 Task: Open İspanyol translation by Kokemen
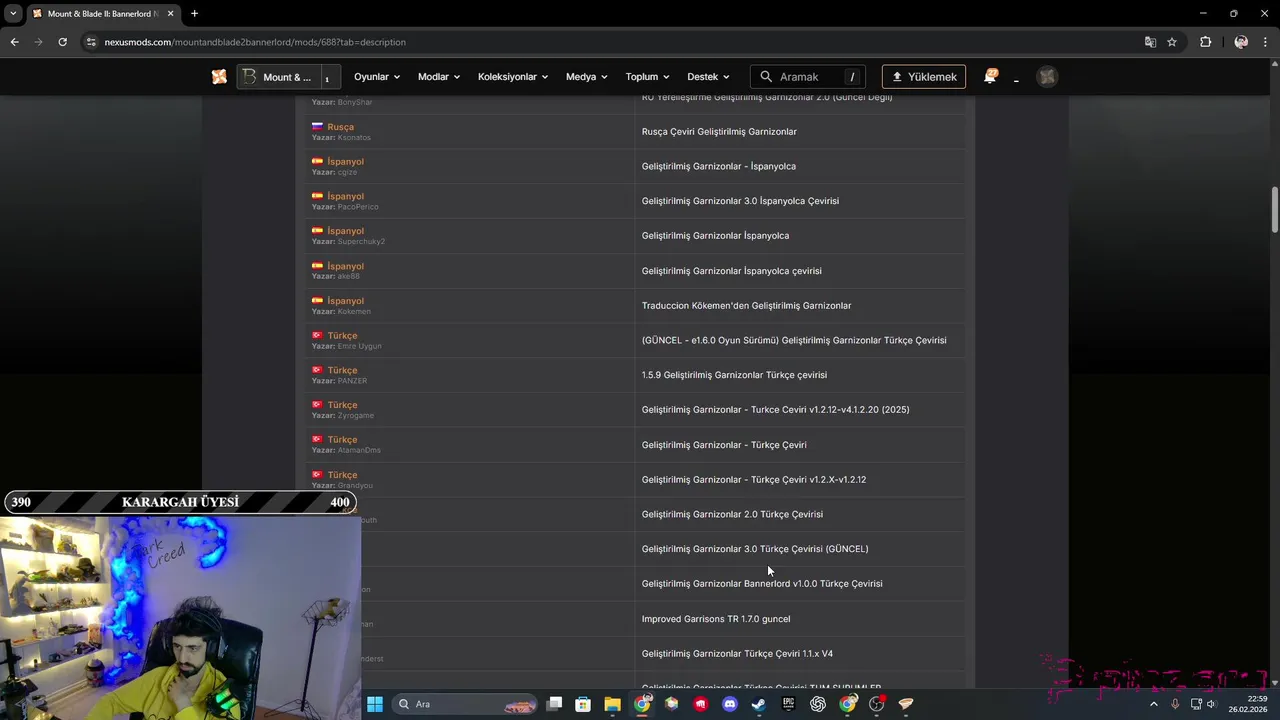(x=345, y=301)
